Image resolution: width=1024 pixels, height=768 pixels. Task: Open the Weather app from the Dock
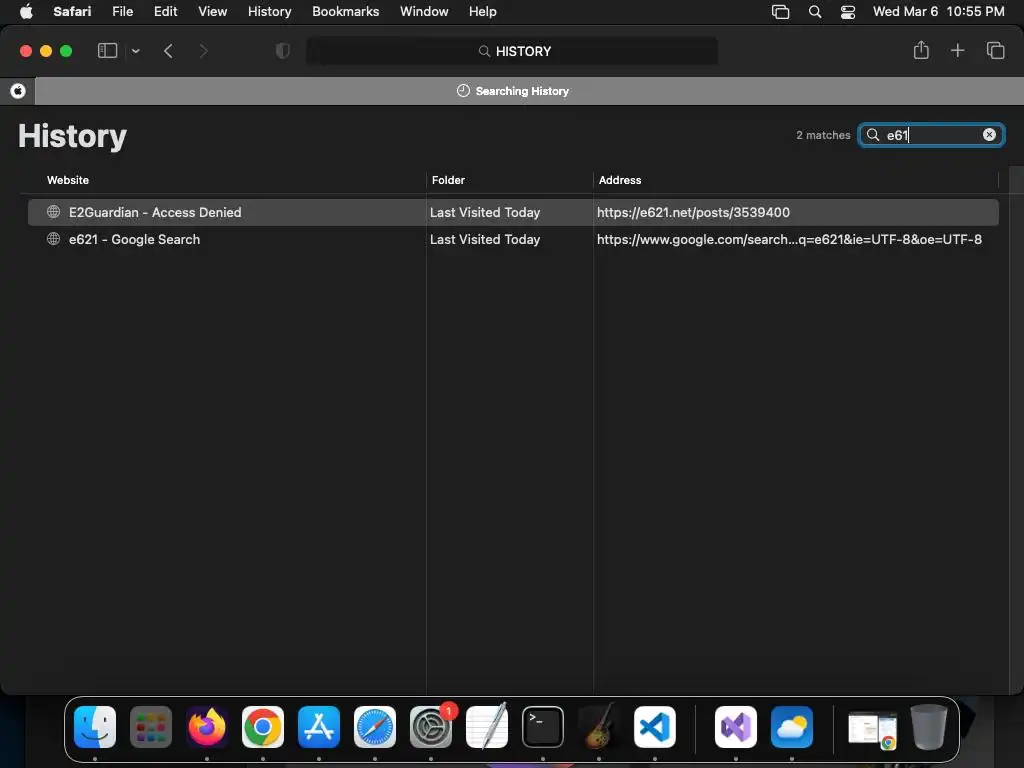792,727
